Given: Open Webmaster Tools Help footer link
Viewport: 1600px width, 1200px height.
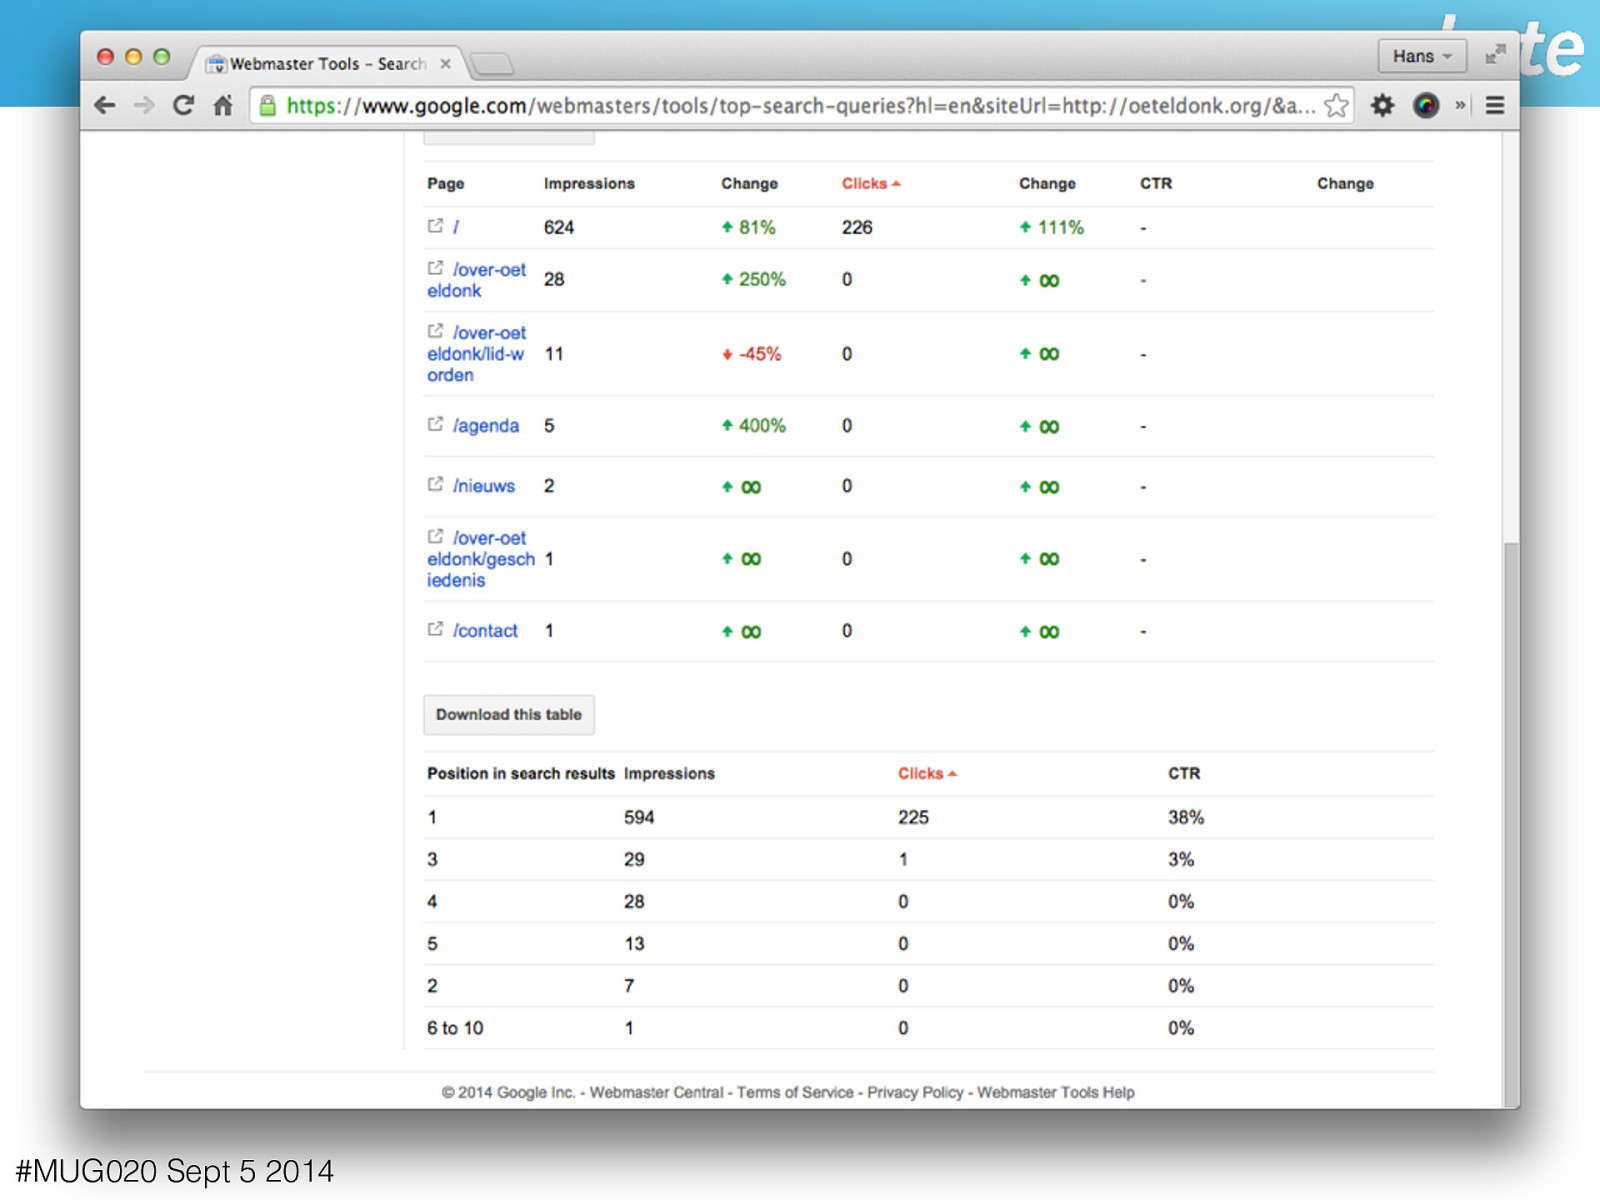Looking at the screenshot, I should tap(1056, 1092).
